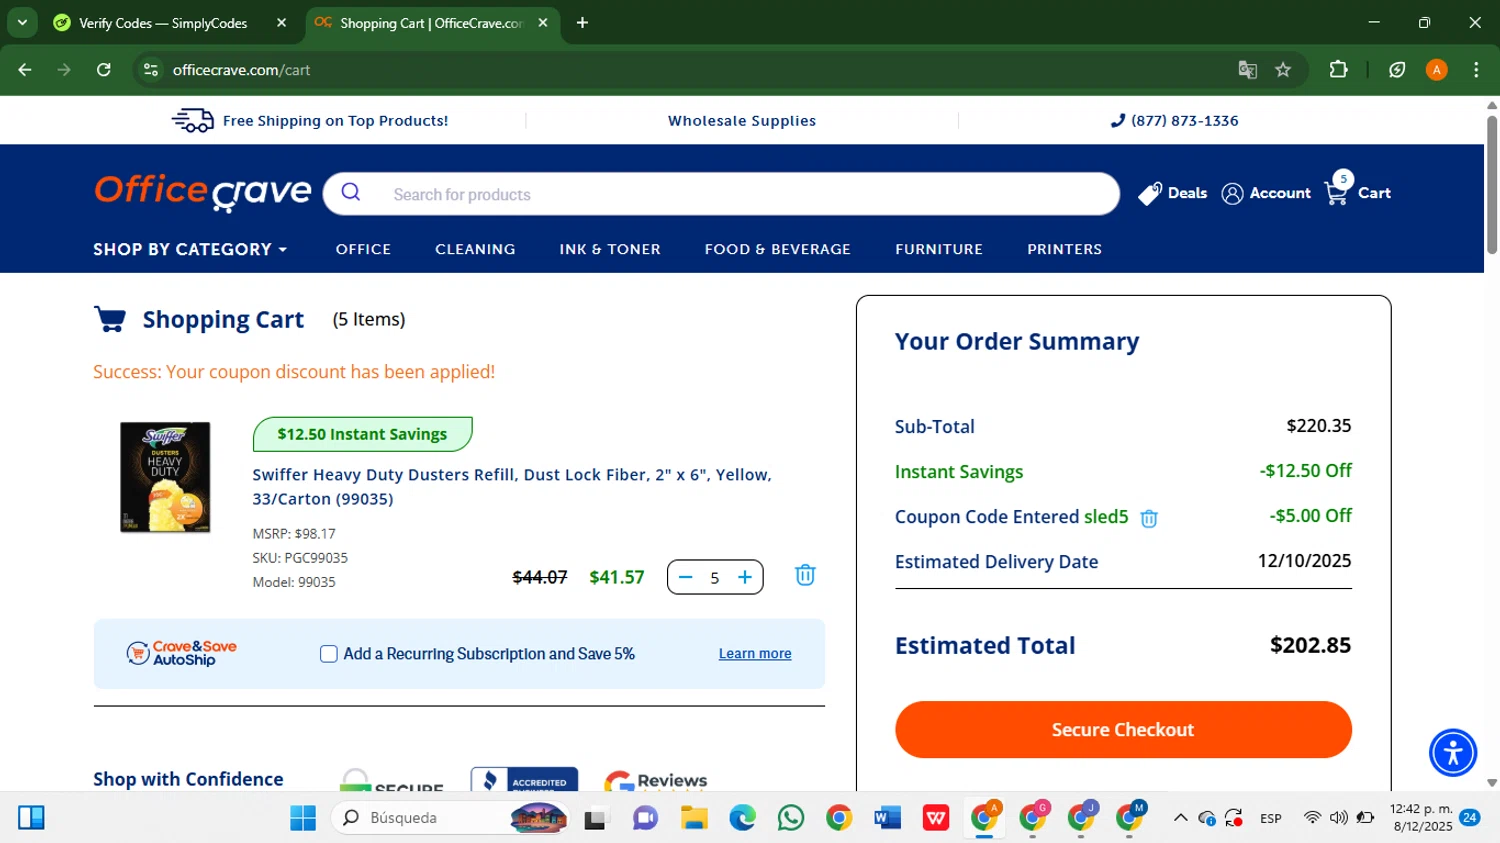This screenshot has width=1500, height=843.
Task: Click the Chrome profile avatar
Action: pyautogui.click(x=1436, y=70)
